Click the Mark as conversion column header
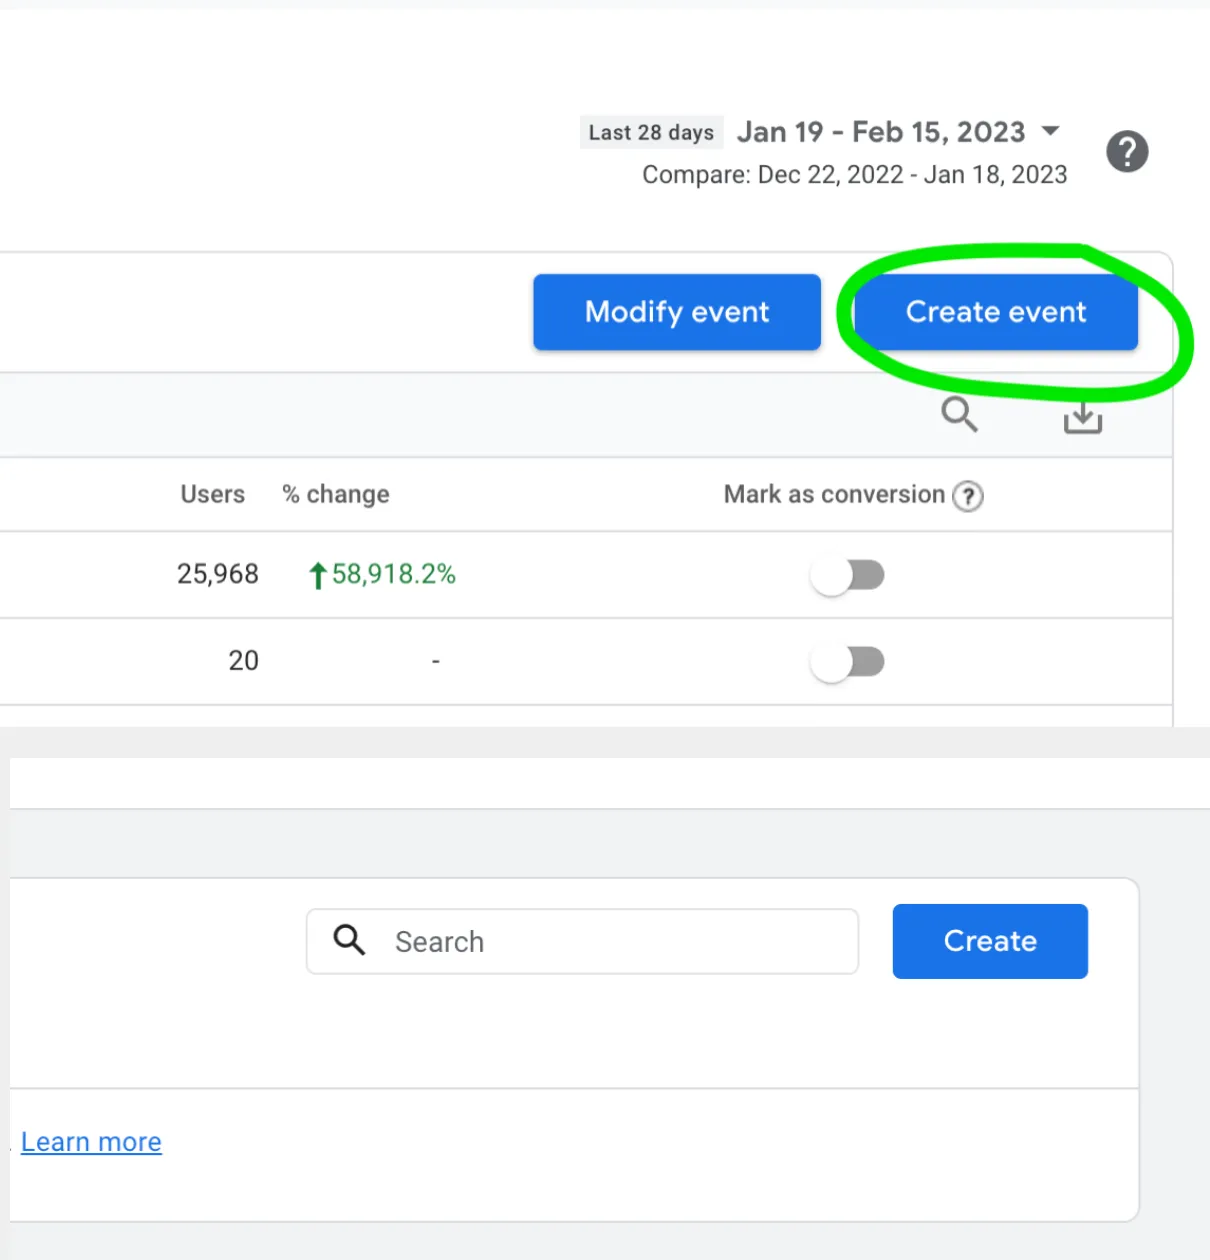This screenshot has height=1260, width=1210. 834,494
